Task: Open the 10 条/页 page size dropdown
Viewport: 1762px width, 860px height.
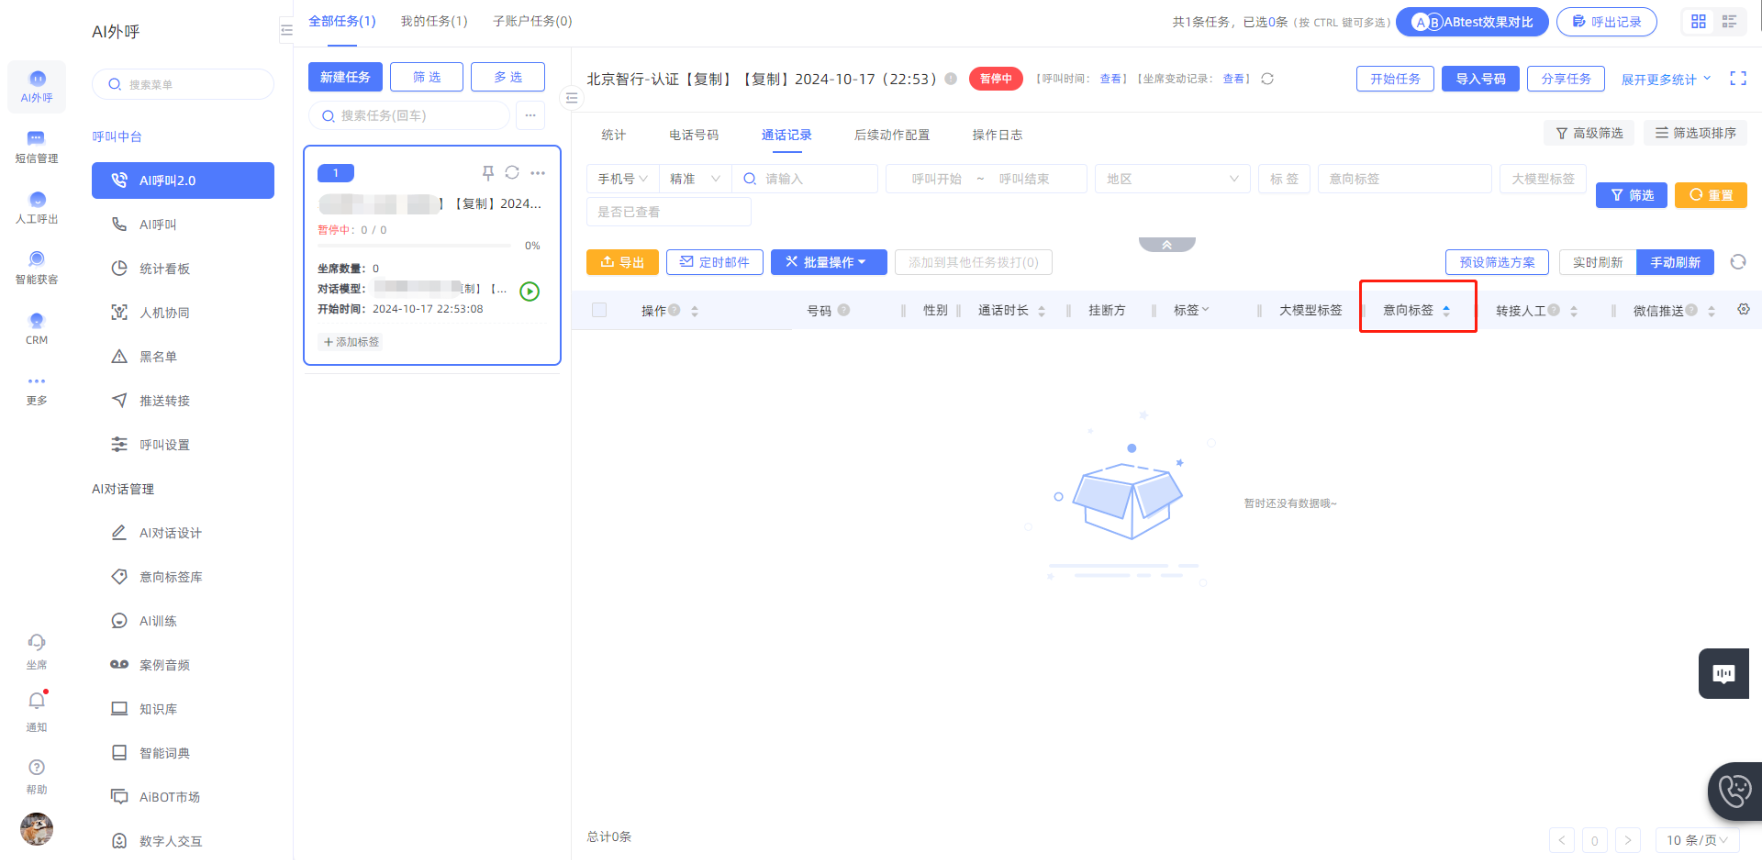Action: (1696, 840)
